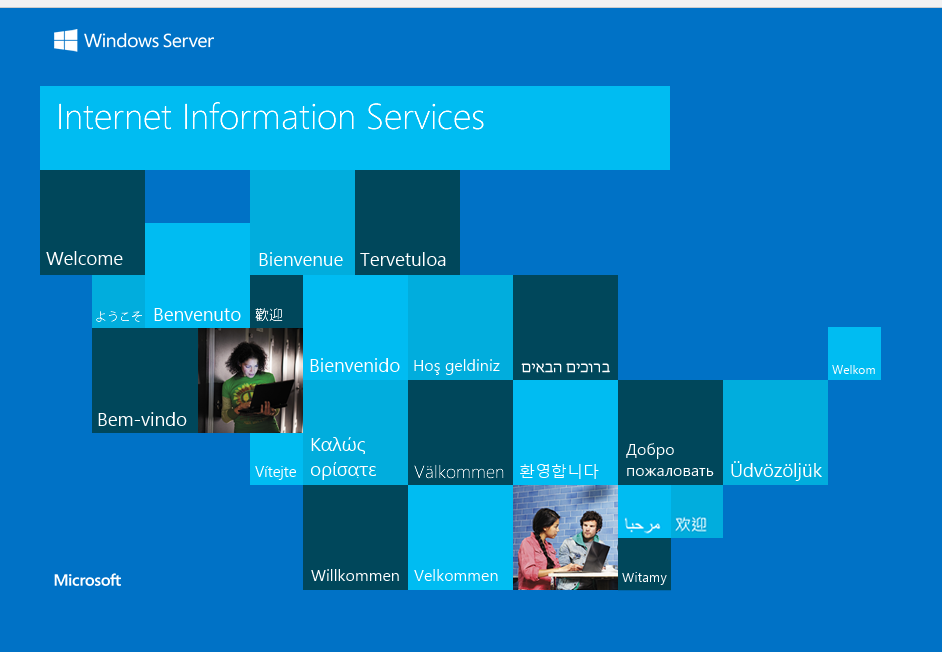Click the Bienvenido tile
The height and width of the screenshot is (652, 942).
tap(355, 328)
